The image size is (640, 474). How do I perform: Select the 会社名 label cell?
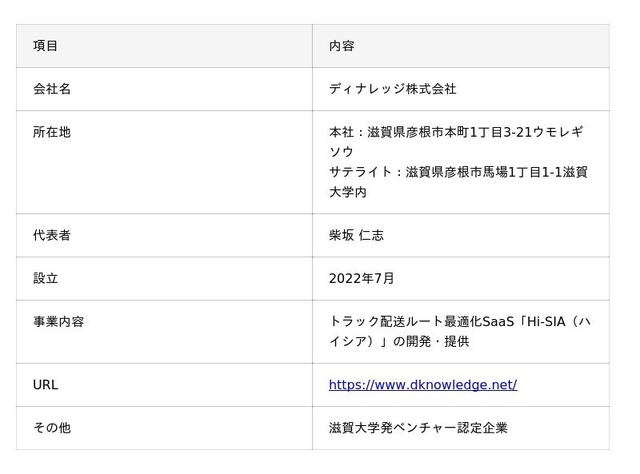click(164, 89)
